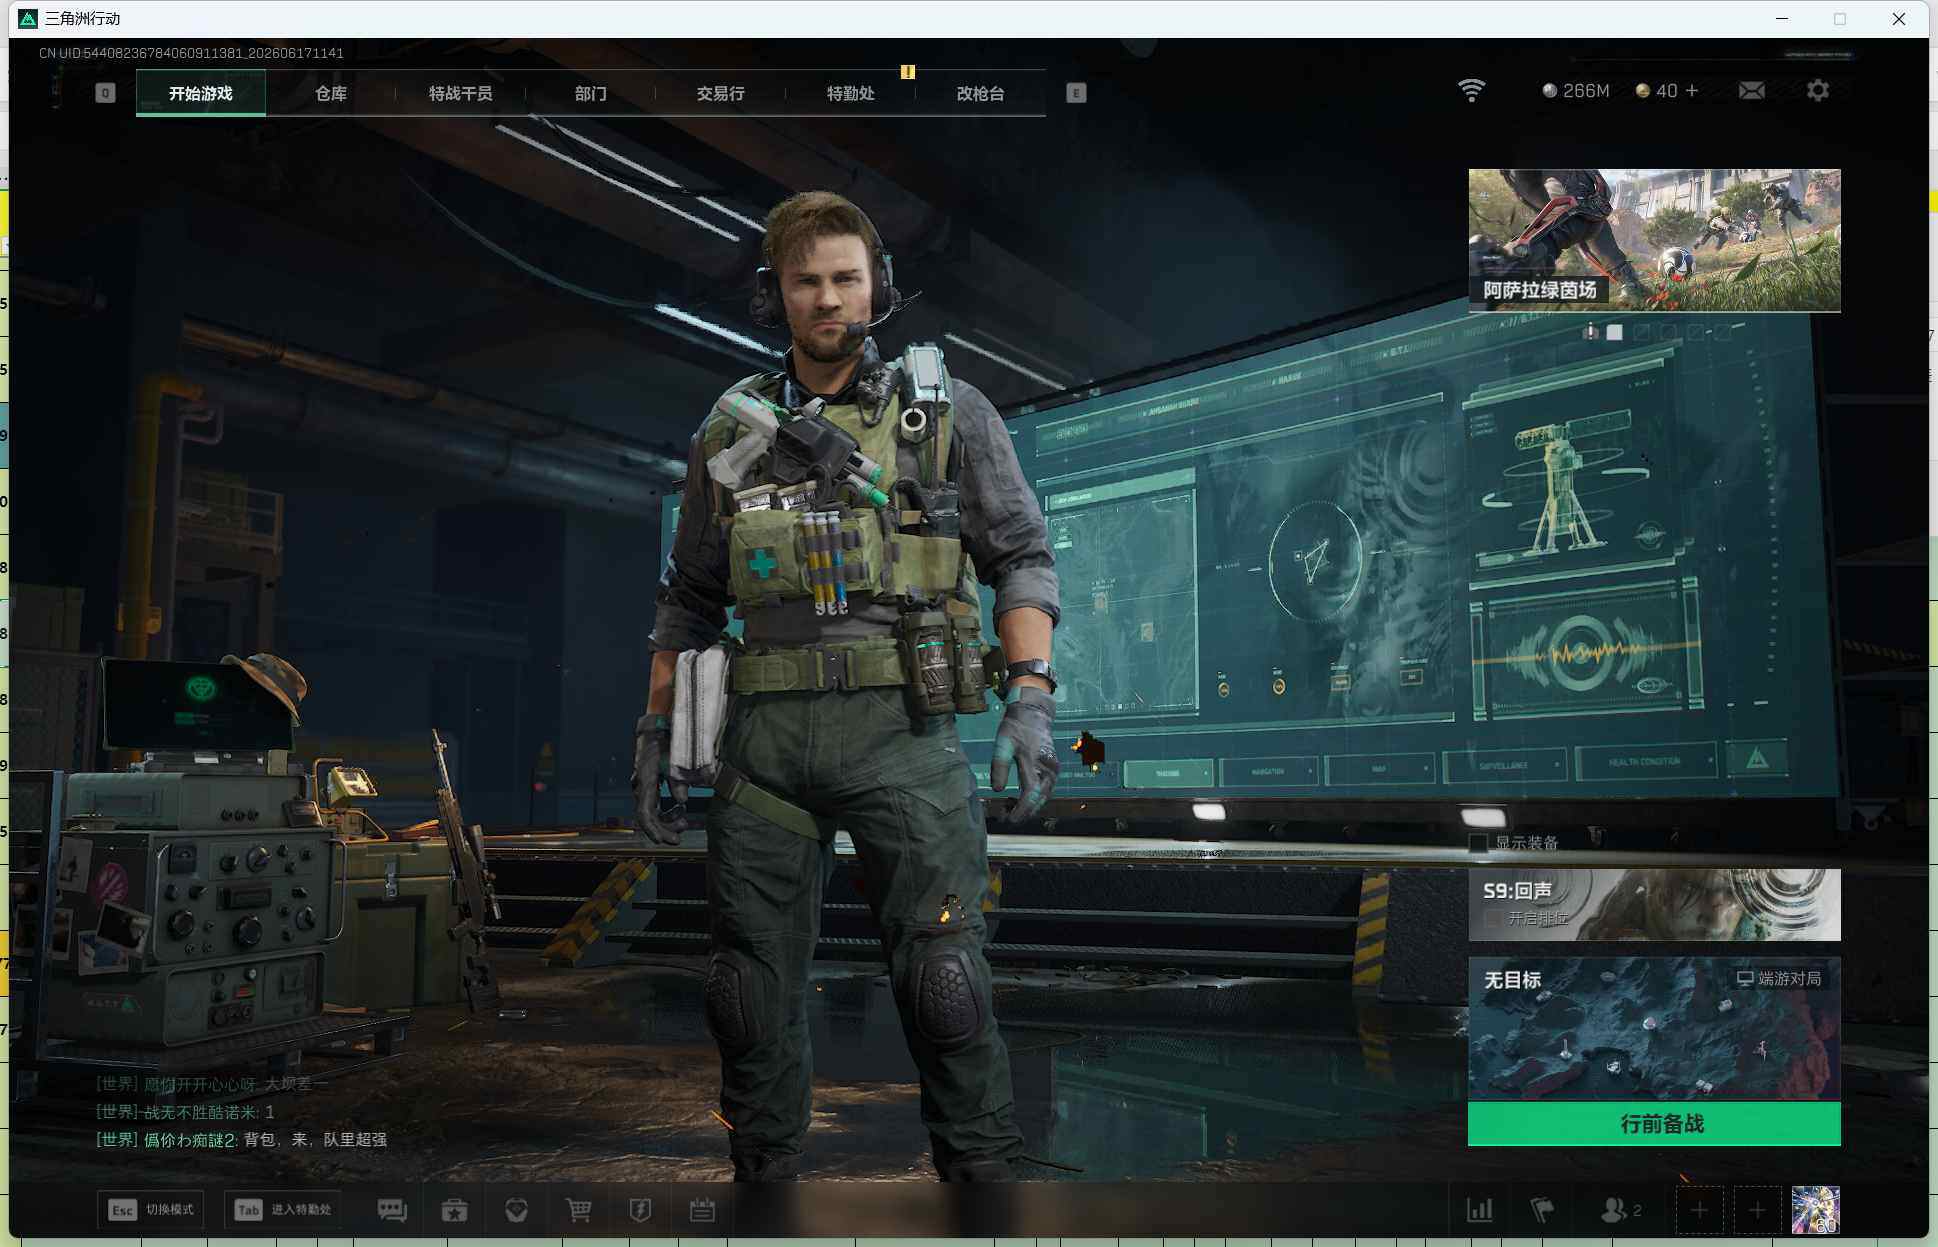Open the 改枪台 tab
The height and width of the screenshot is (1247, 1938).
tap(981, 93)
